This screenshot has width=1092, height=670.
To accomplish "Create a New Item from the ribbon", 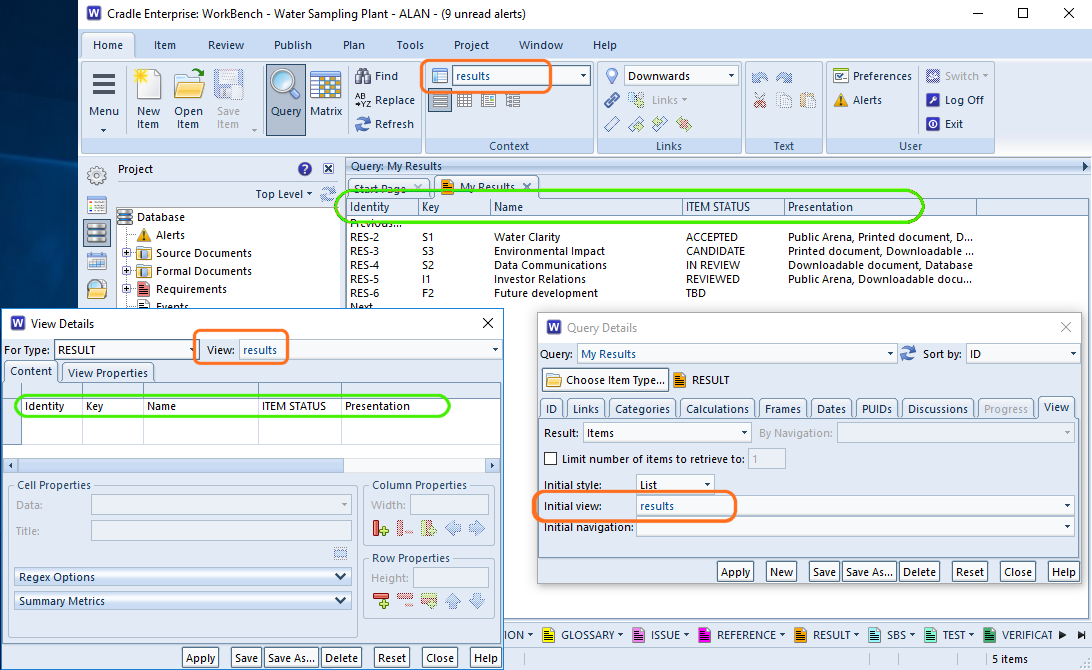I will (148, 100).
